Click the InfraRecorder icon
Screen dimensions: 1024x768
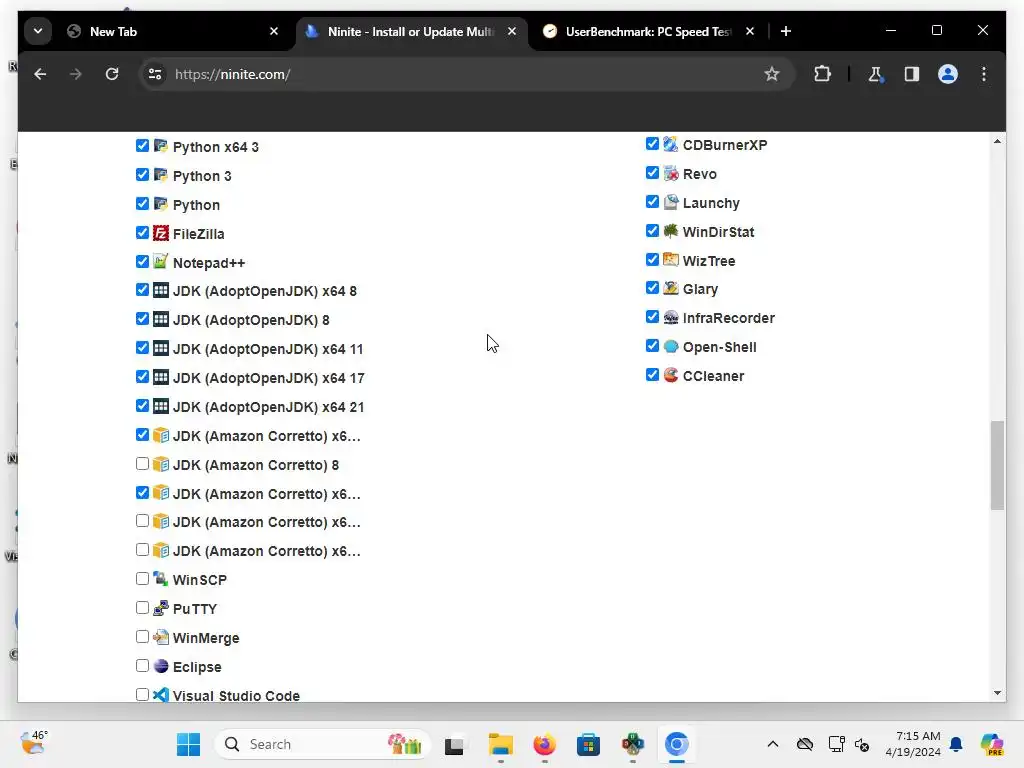coord(671,317)
